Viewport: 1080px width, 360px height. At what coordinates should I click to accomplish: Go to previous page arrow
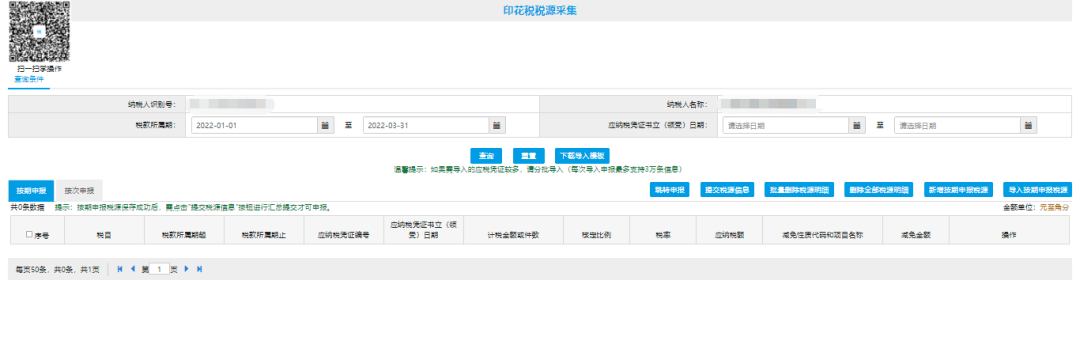coord(133,269)
